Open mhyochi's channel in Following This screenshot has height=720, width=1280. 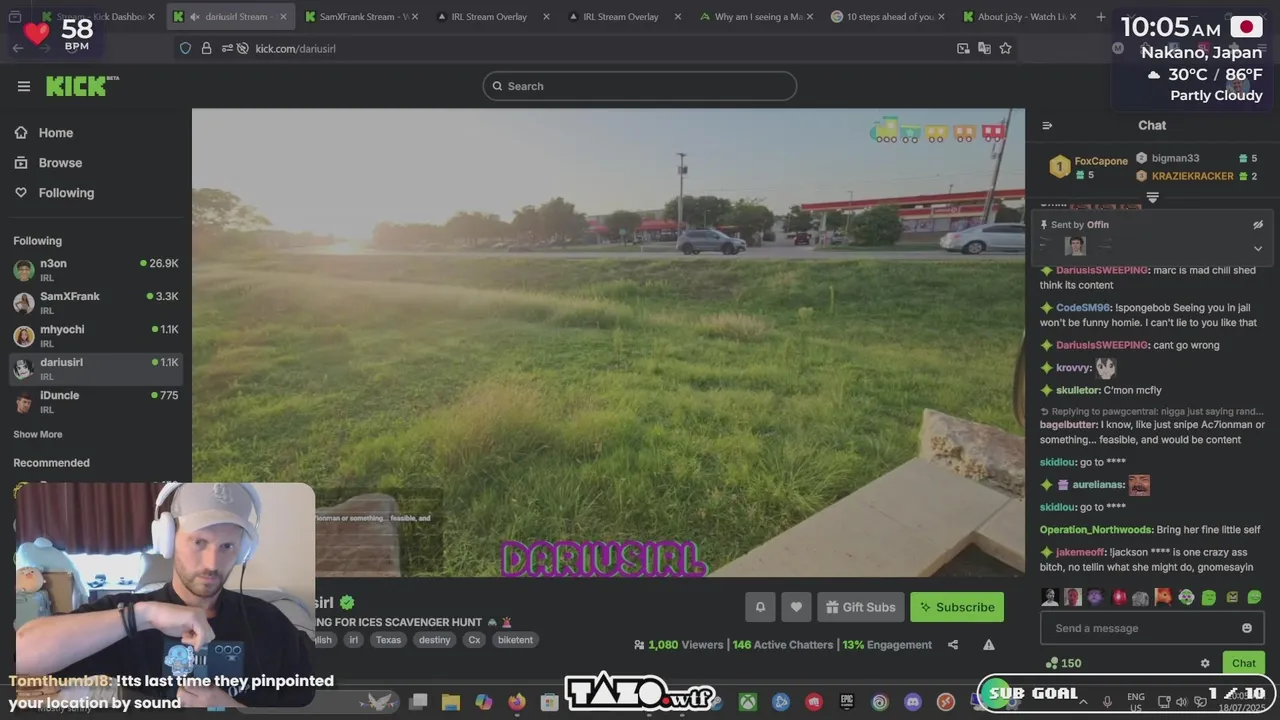click(96, 335)
